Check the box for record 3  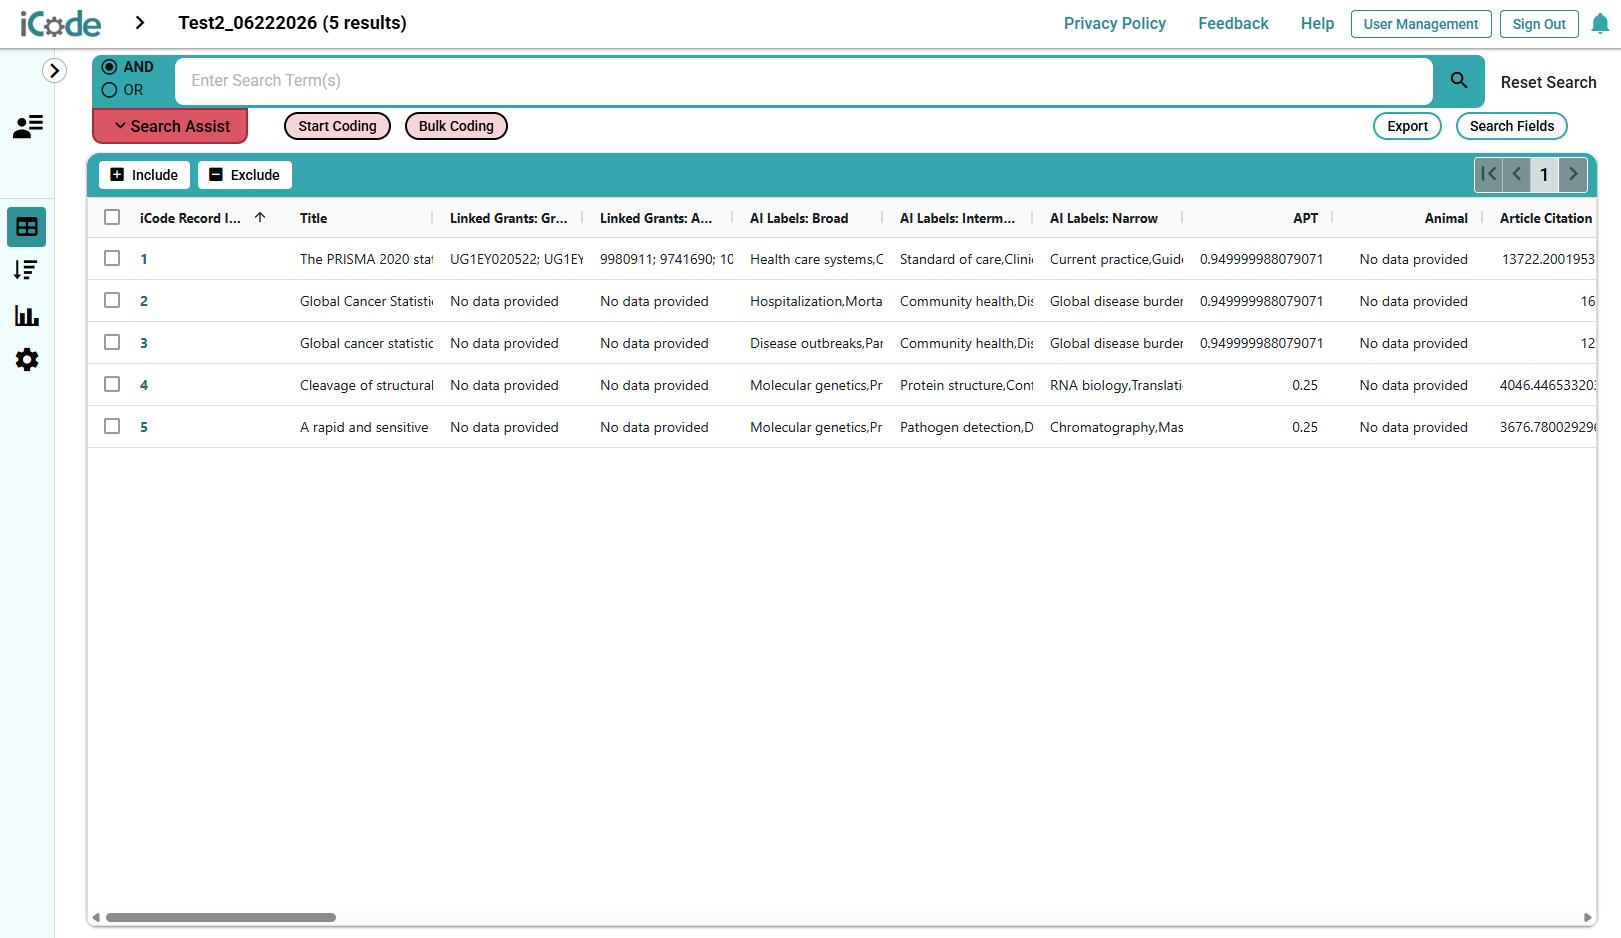tap(112, 342)
